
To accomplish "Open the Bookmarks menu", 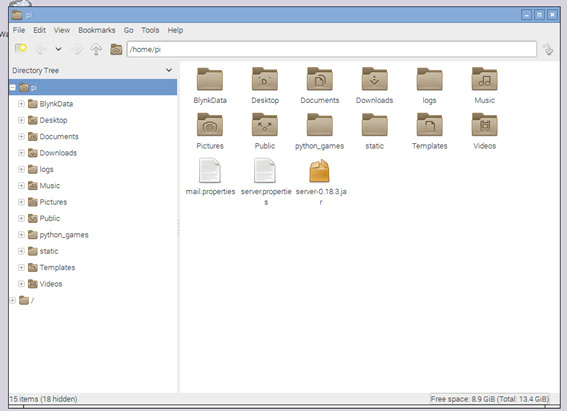I will pos(97,30).
